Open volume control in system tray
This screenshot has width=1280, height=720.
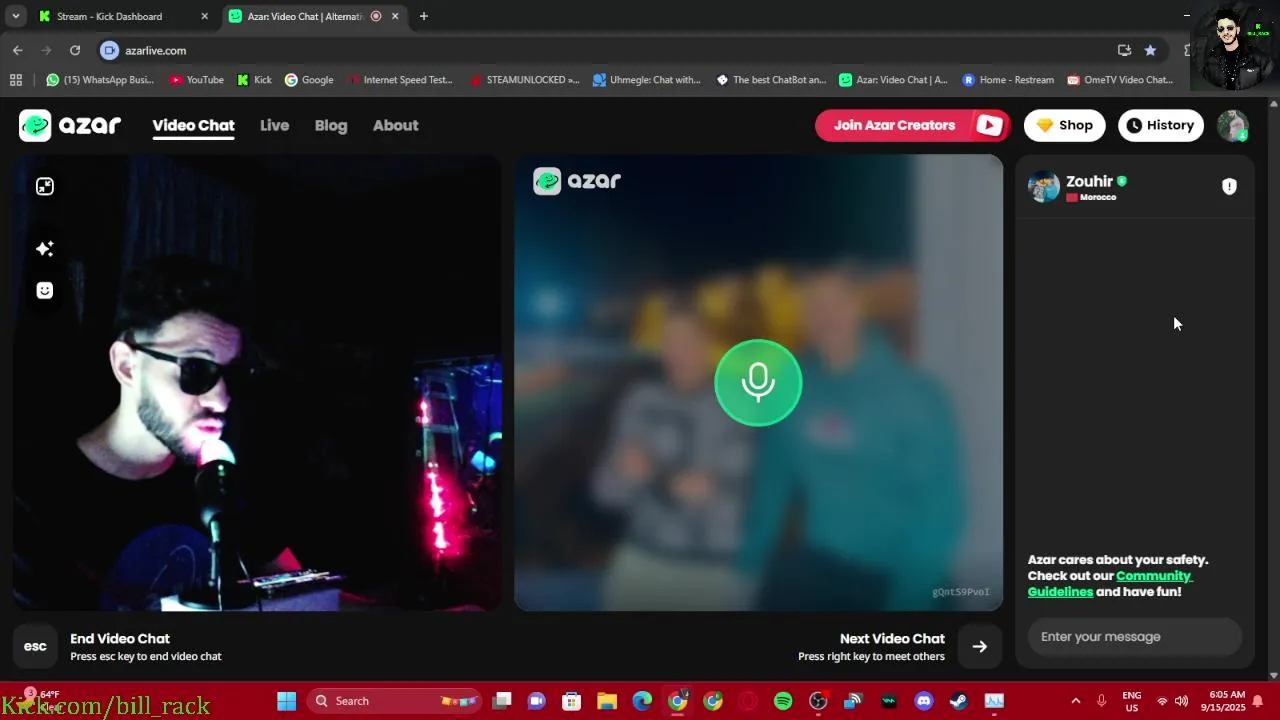(x=1181, y=701)
